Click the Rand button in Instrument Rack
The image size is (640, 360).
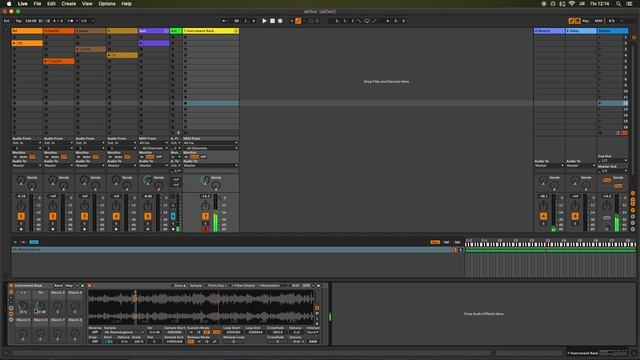coord(58,286)
